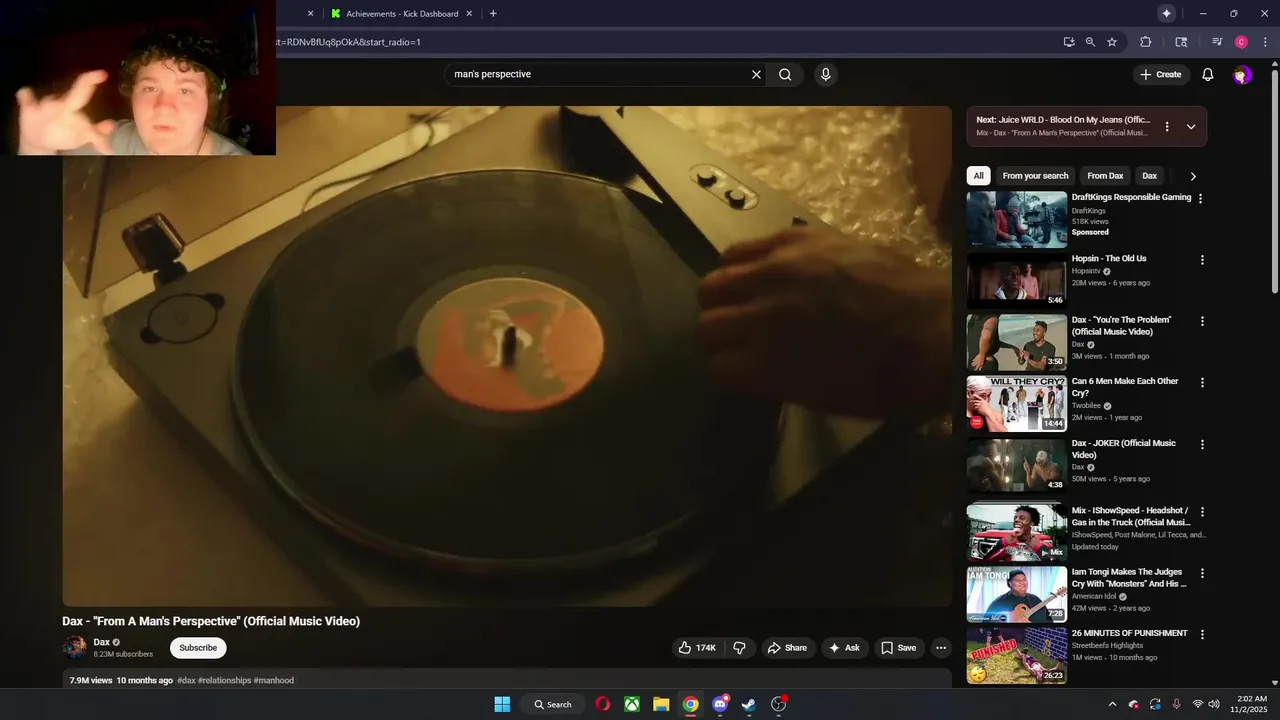Open options for 26 MINUTES OF PUNISHMENT

1202,634
